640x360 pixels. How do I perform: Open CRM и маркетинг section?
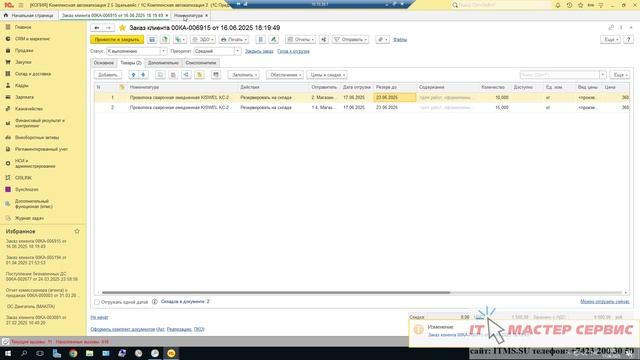(32, 39)
